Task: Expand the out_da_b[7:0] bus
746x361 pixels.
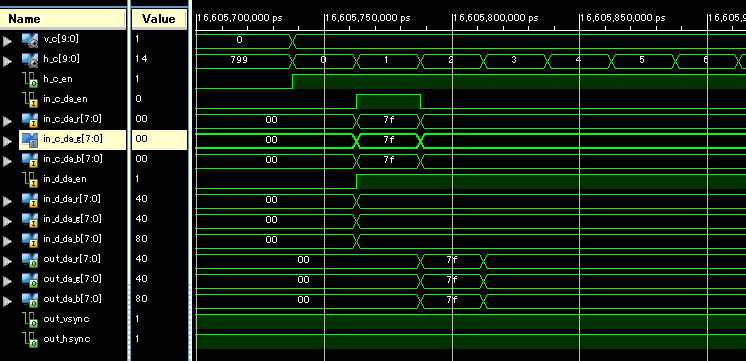Action: (x=7, y=301)
